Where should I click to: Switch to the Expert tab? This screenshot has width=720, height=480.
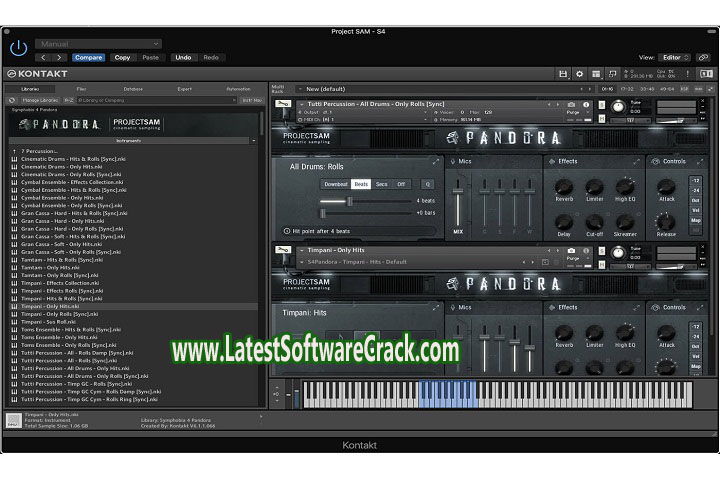(185, 89)
